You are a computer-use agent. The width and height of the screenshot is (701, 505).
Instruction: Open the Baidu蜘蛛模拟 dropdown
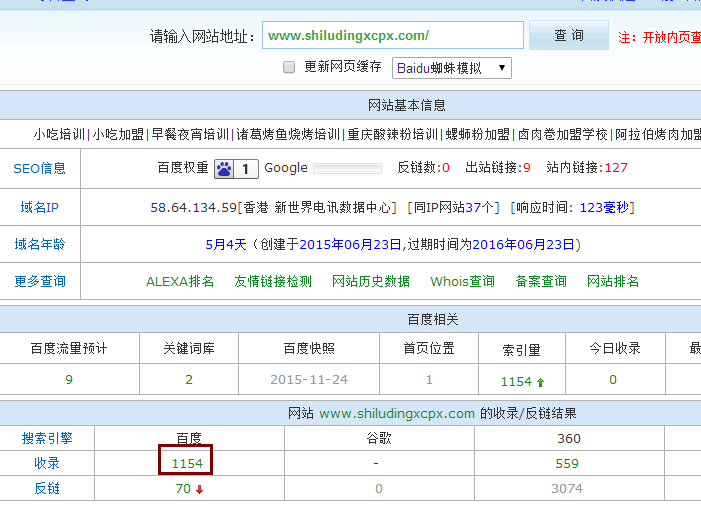click(452, 68)
